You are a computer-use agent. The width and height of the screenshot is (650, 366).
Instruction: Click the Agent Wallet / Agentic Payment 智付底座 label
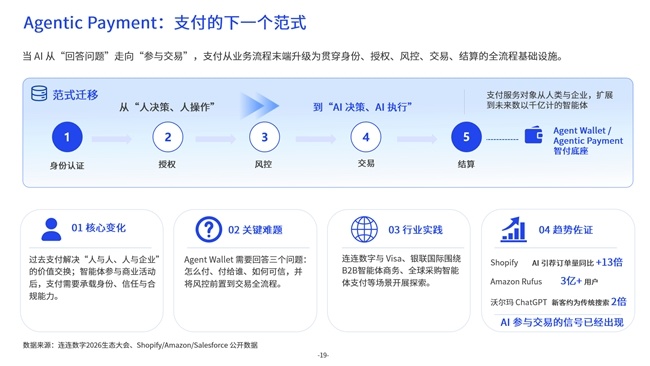[588, 141]
